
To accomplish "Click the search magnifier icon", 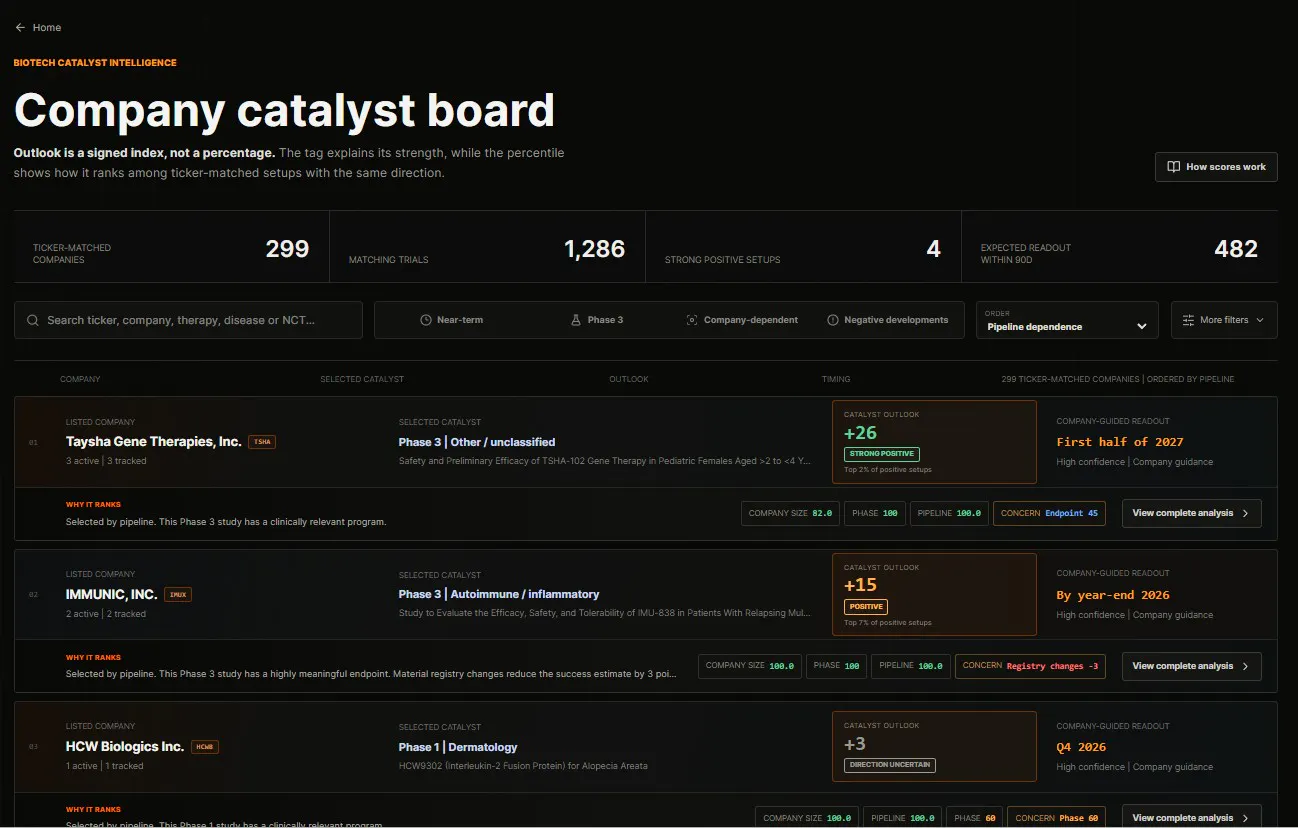I will [34, 321].
